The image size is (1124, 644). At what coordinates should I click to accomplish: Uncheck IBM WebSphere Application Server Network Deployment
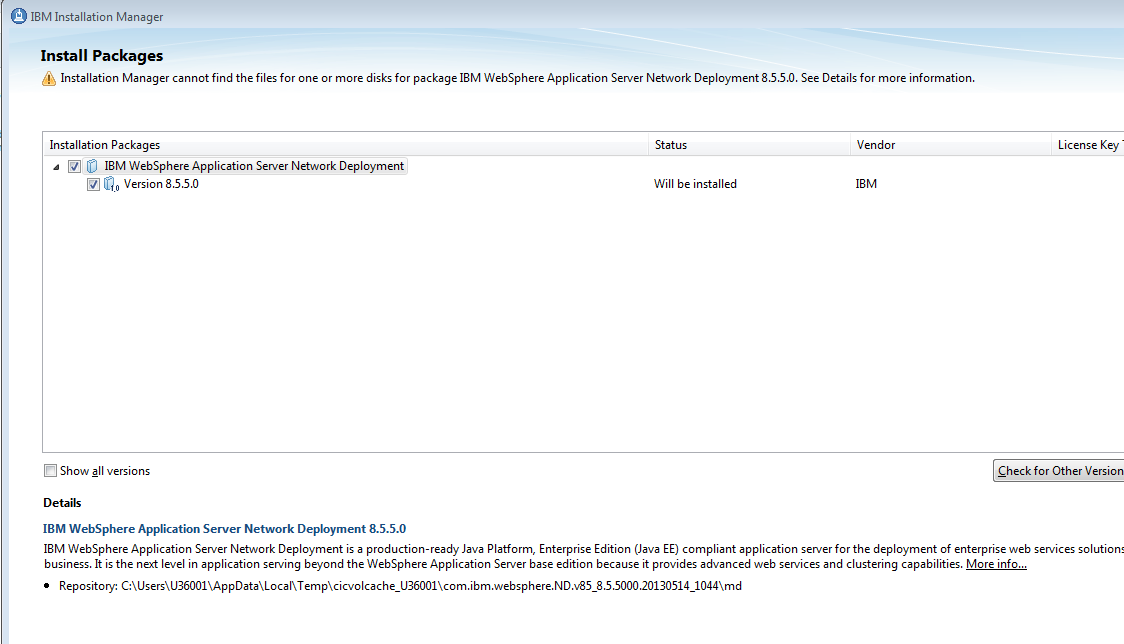tap(75, 166)
